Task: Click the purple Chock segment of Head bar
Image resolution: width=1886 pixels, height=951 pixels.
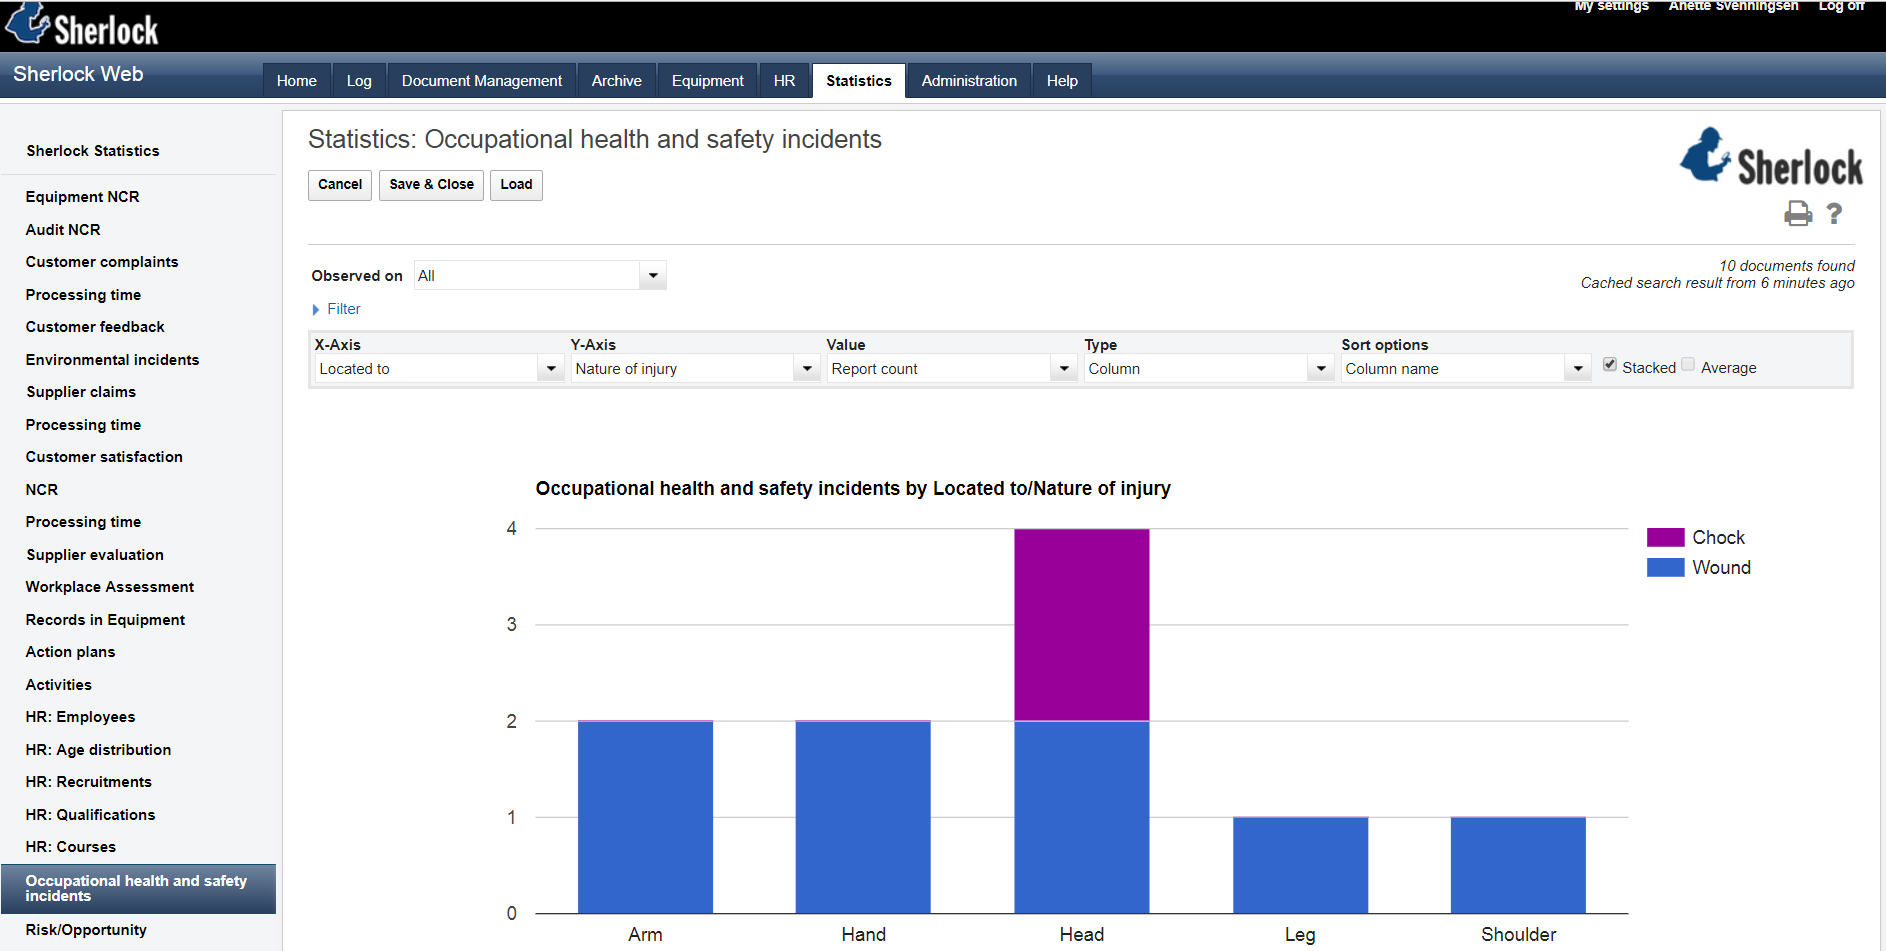Action: [x=1082, y=625]
